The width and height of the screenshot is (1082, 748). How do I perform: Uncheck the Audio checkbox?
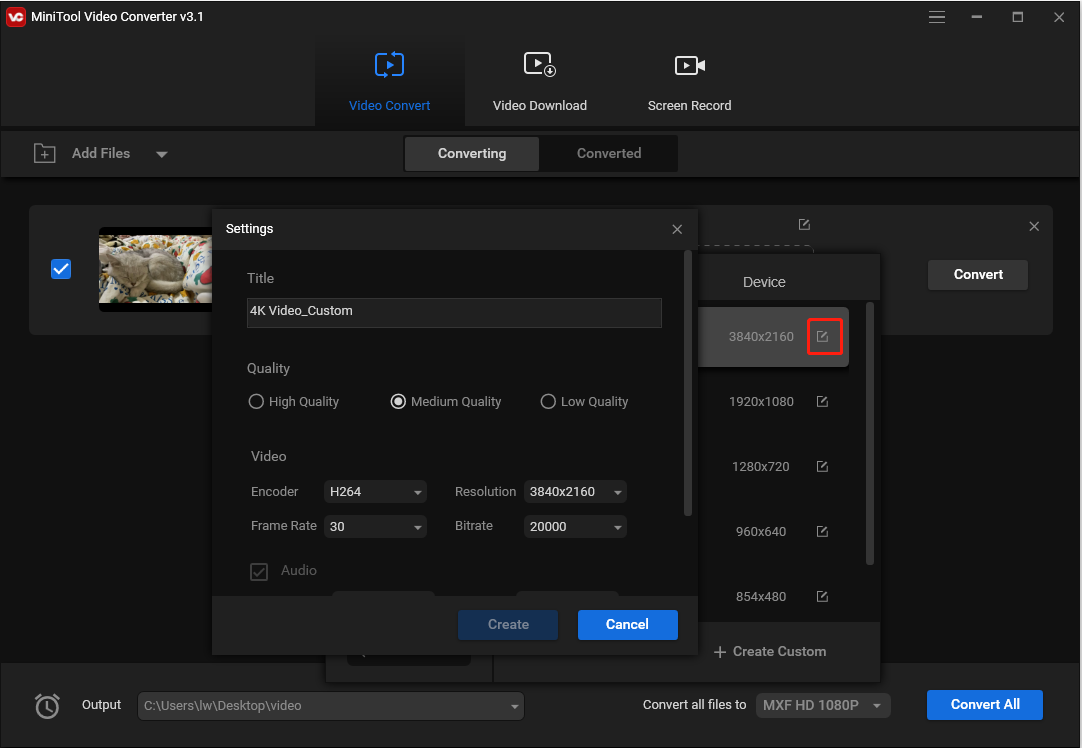point(258,571)
